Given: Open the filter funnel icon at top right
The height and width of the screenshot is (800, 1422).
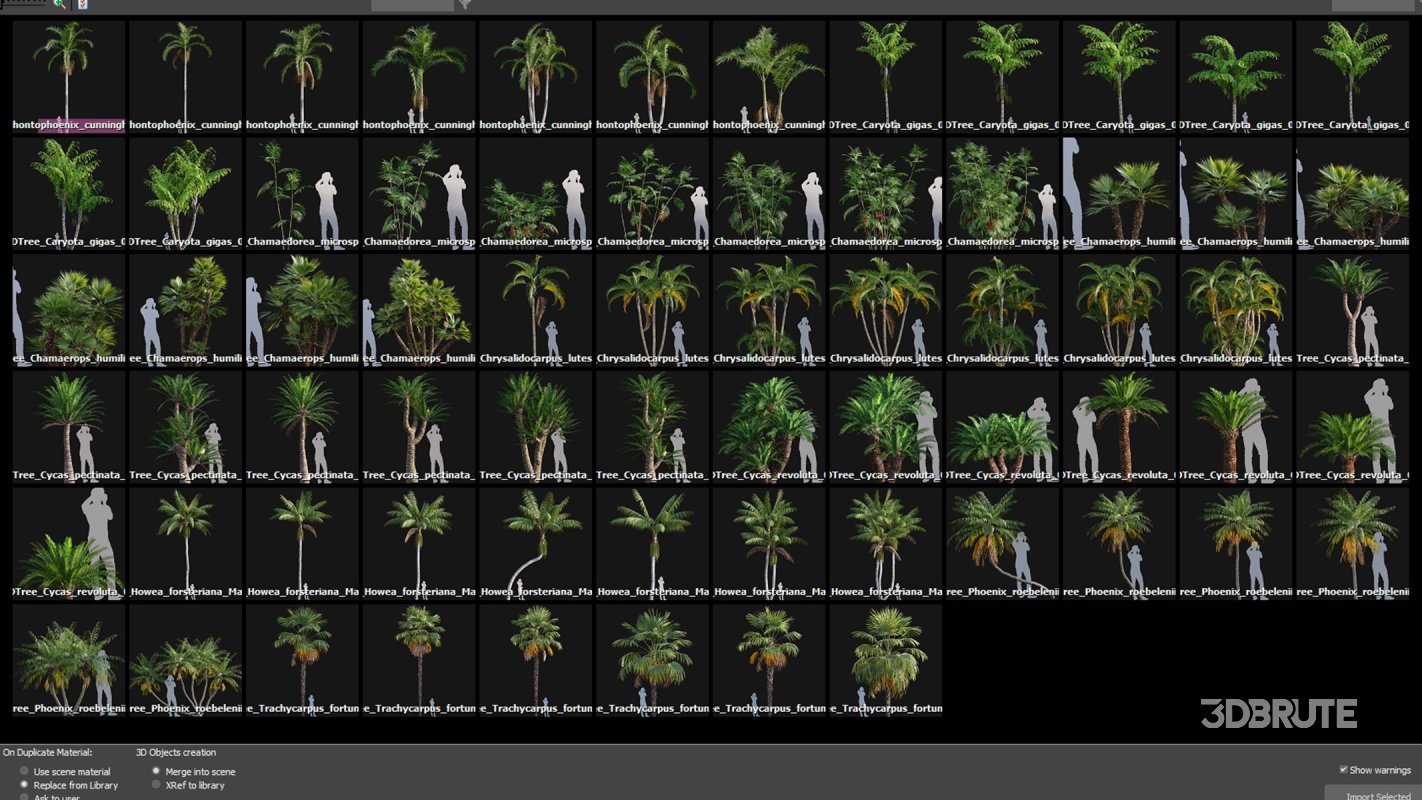Looking at the screenshot, I should [x=463, y=4].
